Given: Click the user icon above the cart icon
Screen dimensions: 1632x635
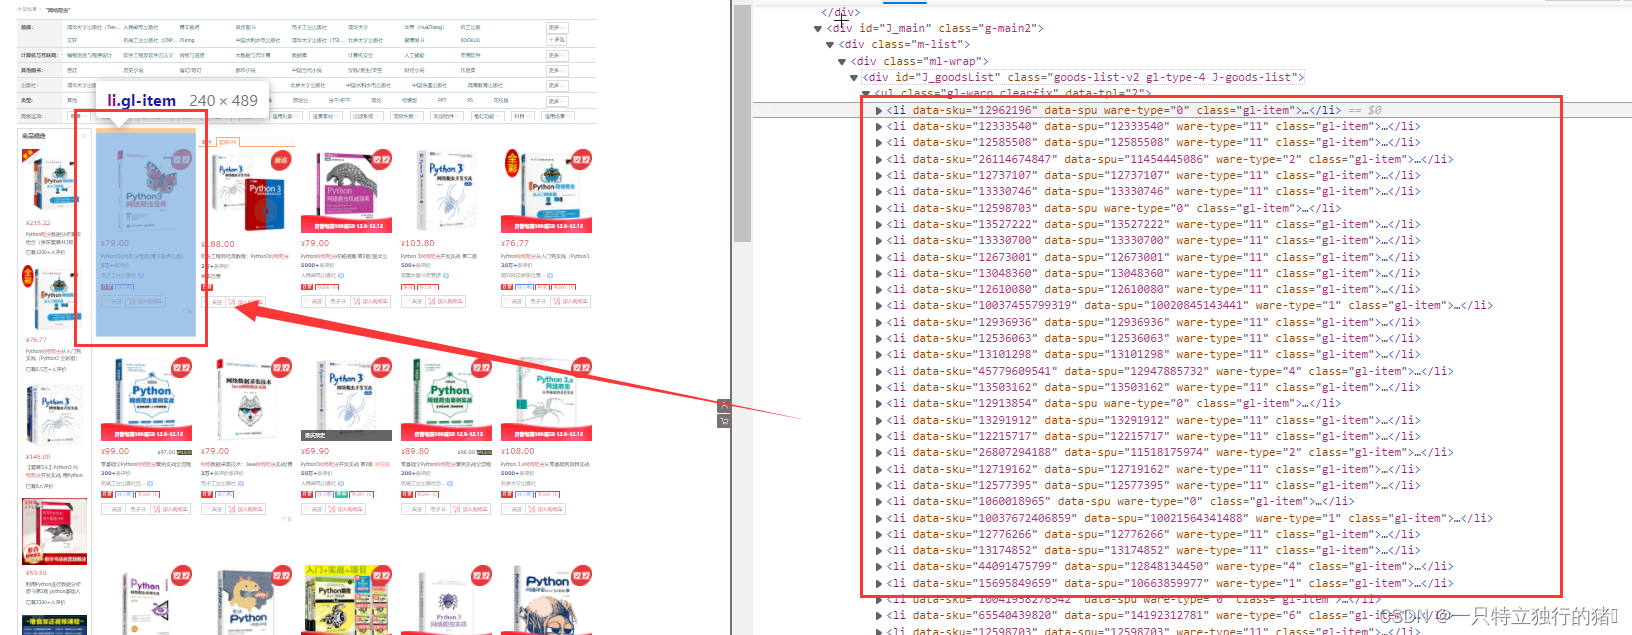Looking at the screenshot, I should coord(724,406).
